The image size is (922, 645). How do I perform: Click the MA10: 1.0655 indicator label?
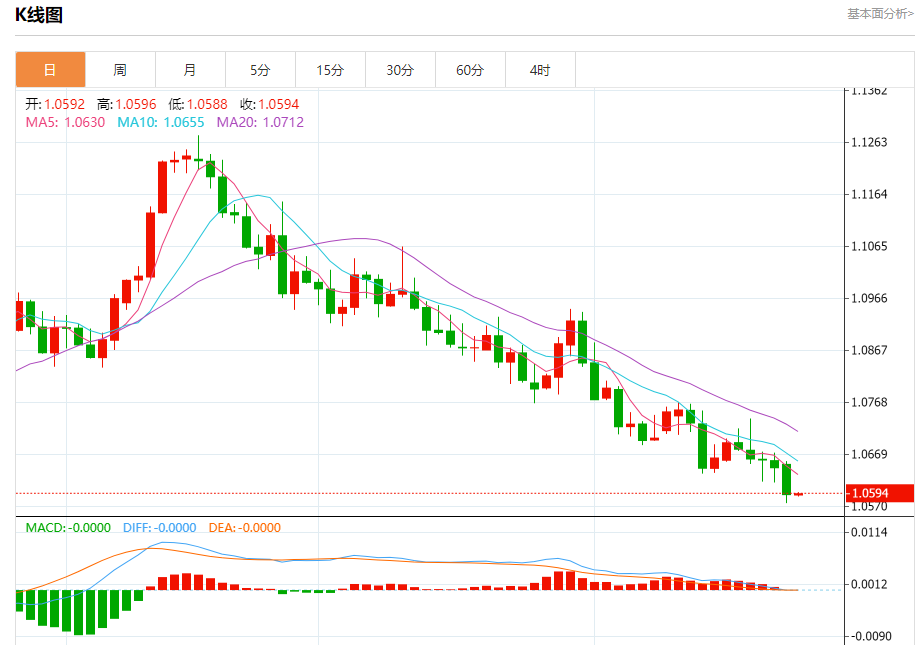(161, 122)
